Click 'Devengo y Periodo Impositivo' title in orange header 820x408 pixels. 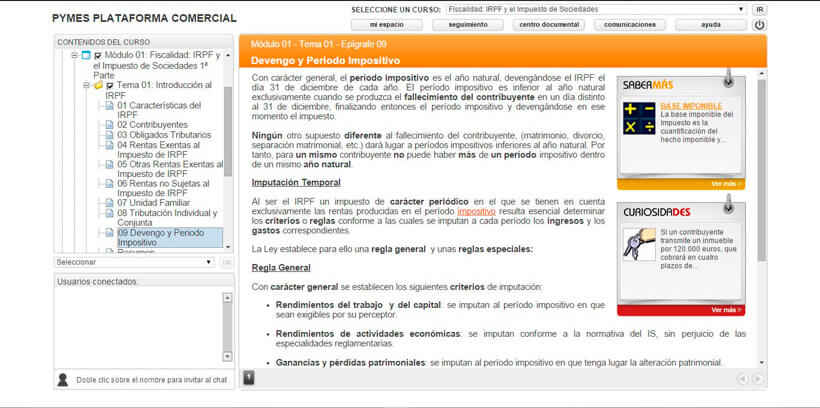pyautogui.click(x=325, y=61)
